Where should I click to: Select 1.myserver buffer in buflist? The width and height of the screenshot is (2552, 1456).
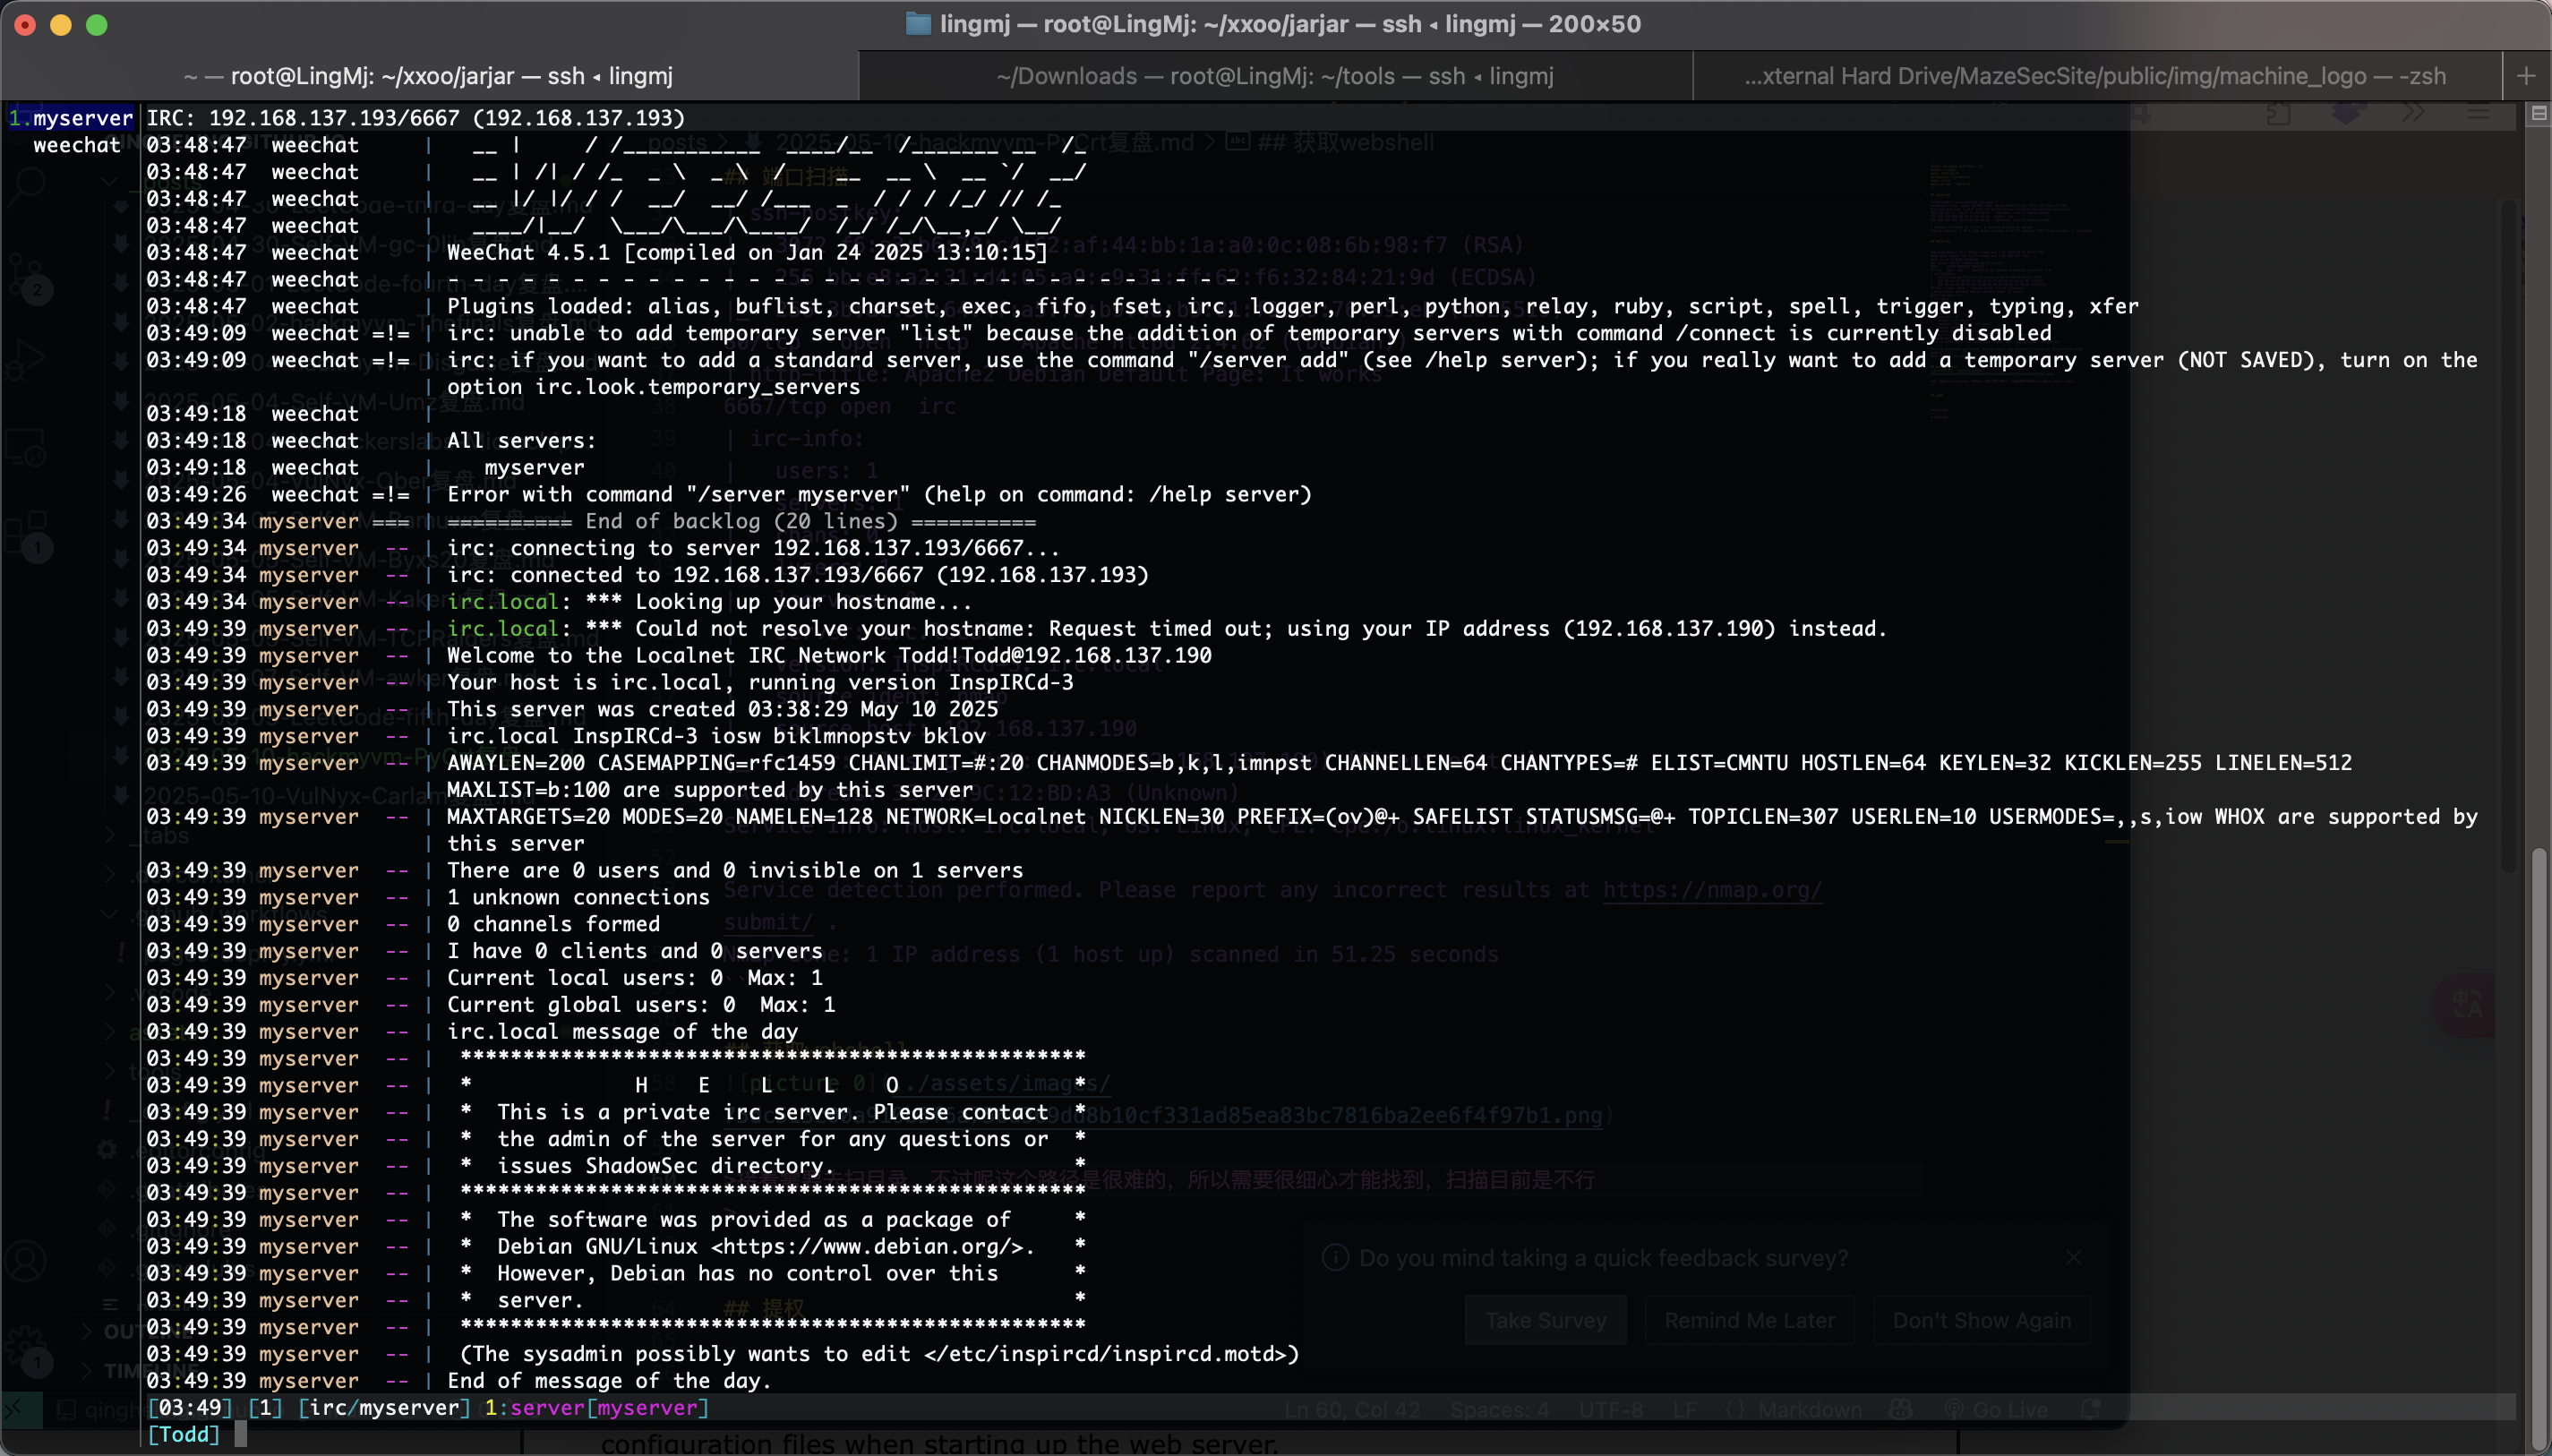(x=71, y=118)
